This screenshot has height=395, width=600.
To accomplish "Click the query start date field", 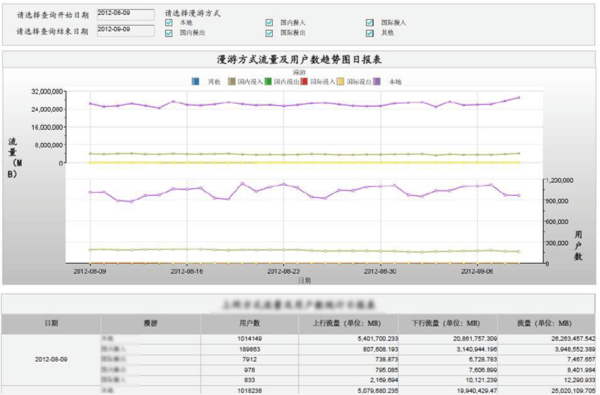I will pos(126,15).
